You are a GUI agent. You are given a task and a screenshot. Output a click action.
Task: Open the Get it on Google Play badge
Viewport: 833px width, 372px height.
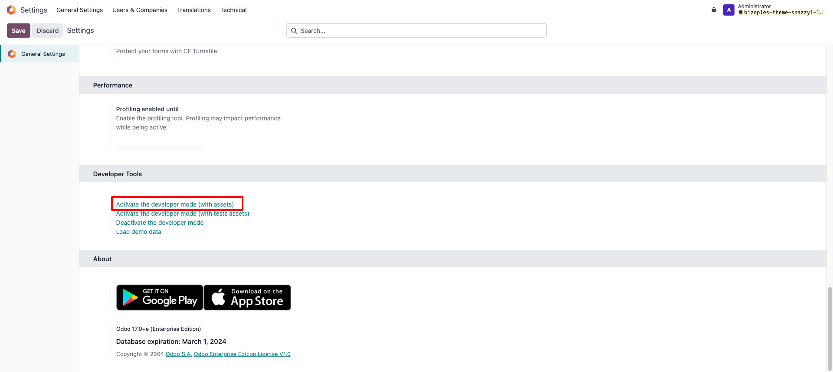(x=160, y=298)
